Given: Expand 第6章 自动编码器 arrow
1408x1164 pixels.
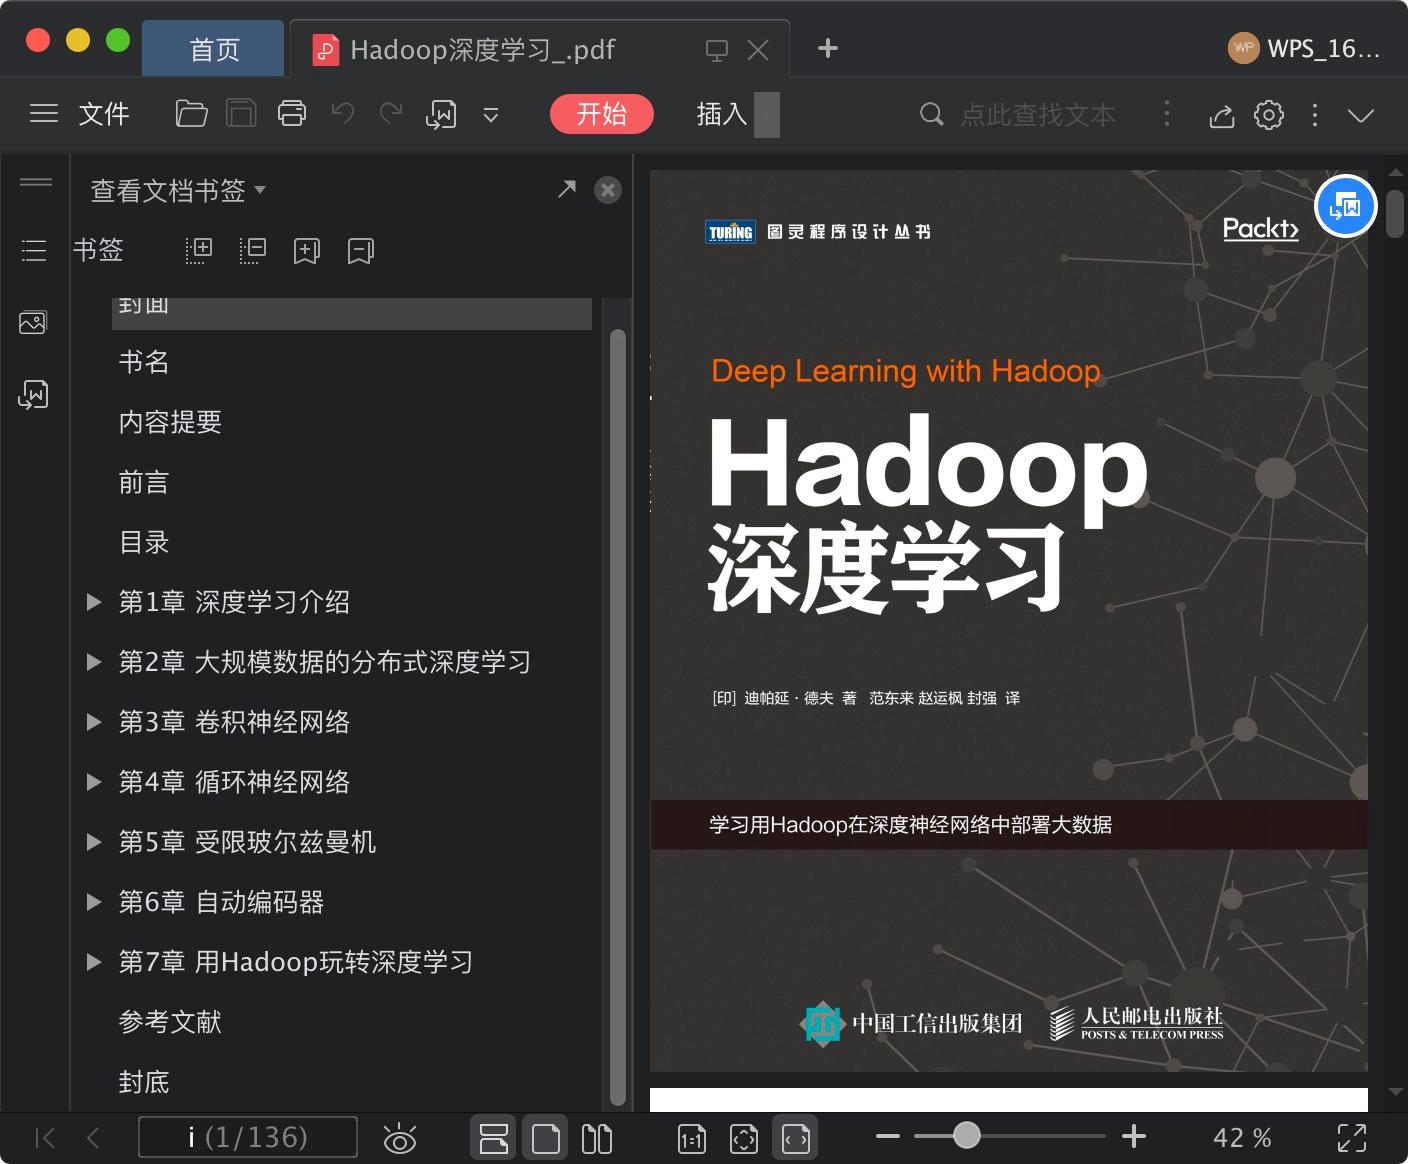Looking at the screenshot, I should [94, 902].
